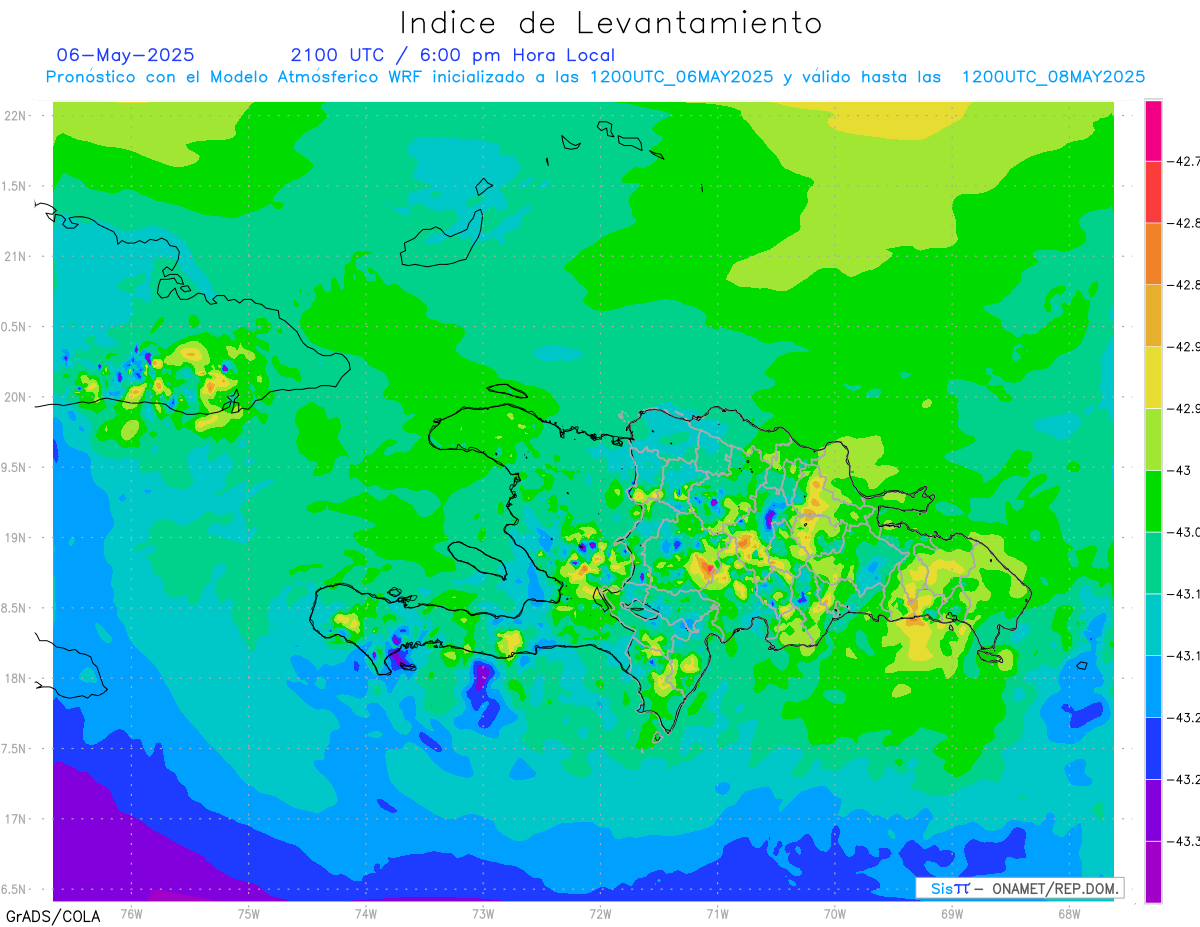Screen dimensions: 1200x927
Task: Click the 69W longitude label
Action: [952, 913]
